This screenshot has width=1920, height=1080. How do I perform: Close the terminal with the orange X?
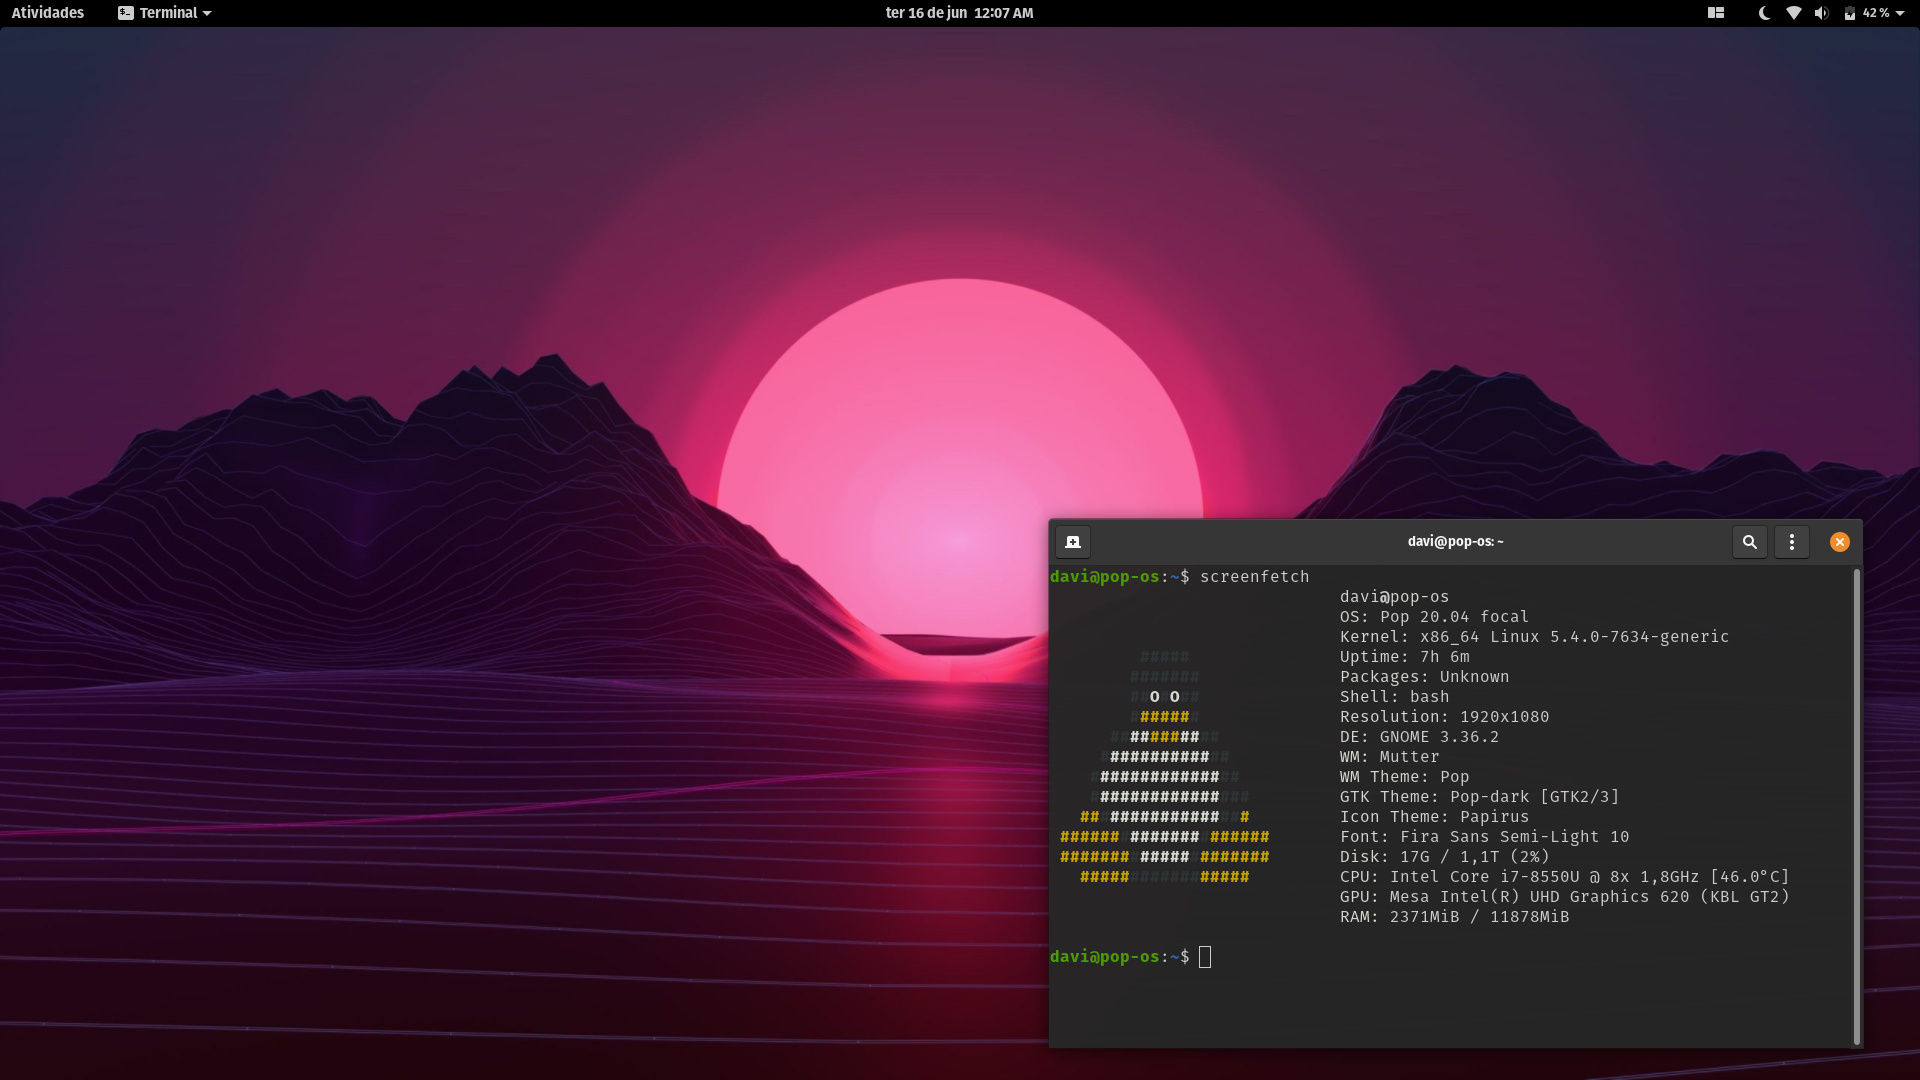[1840, 542]
